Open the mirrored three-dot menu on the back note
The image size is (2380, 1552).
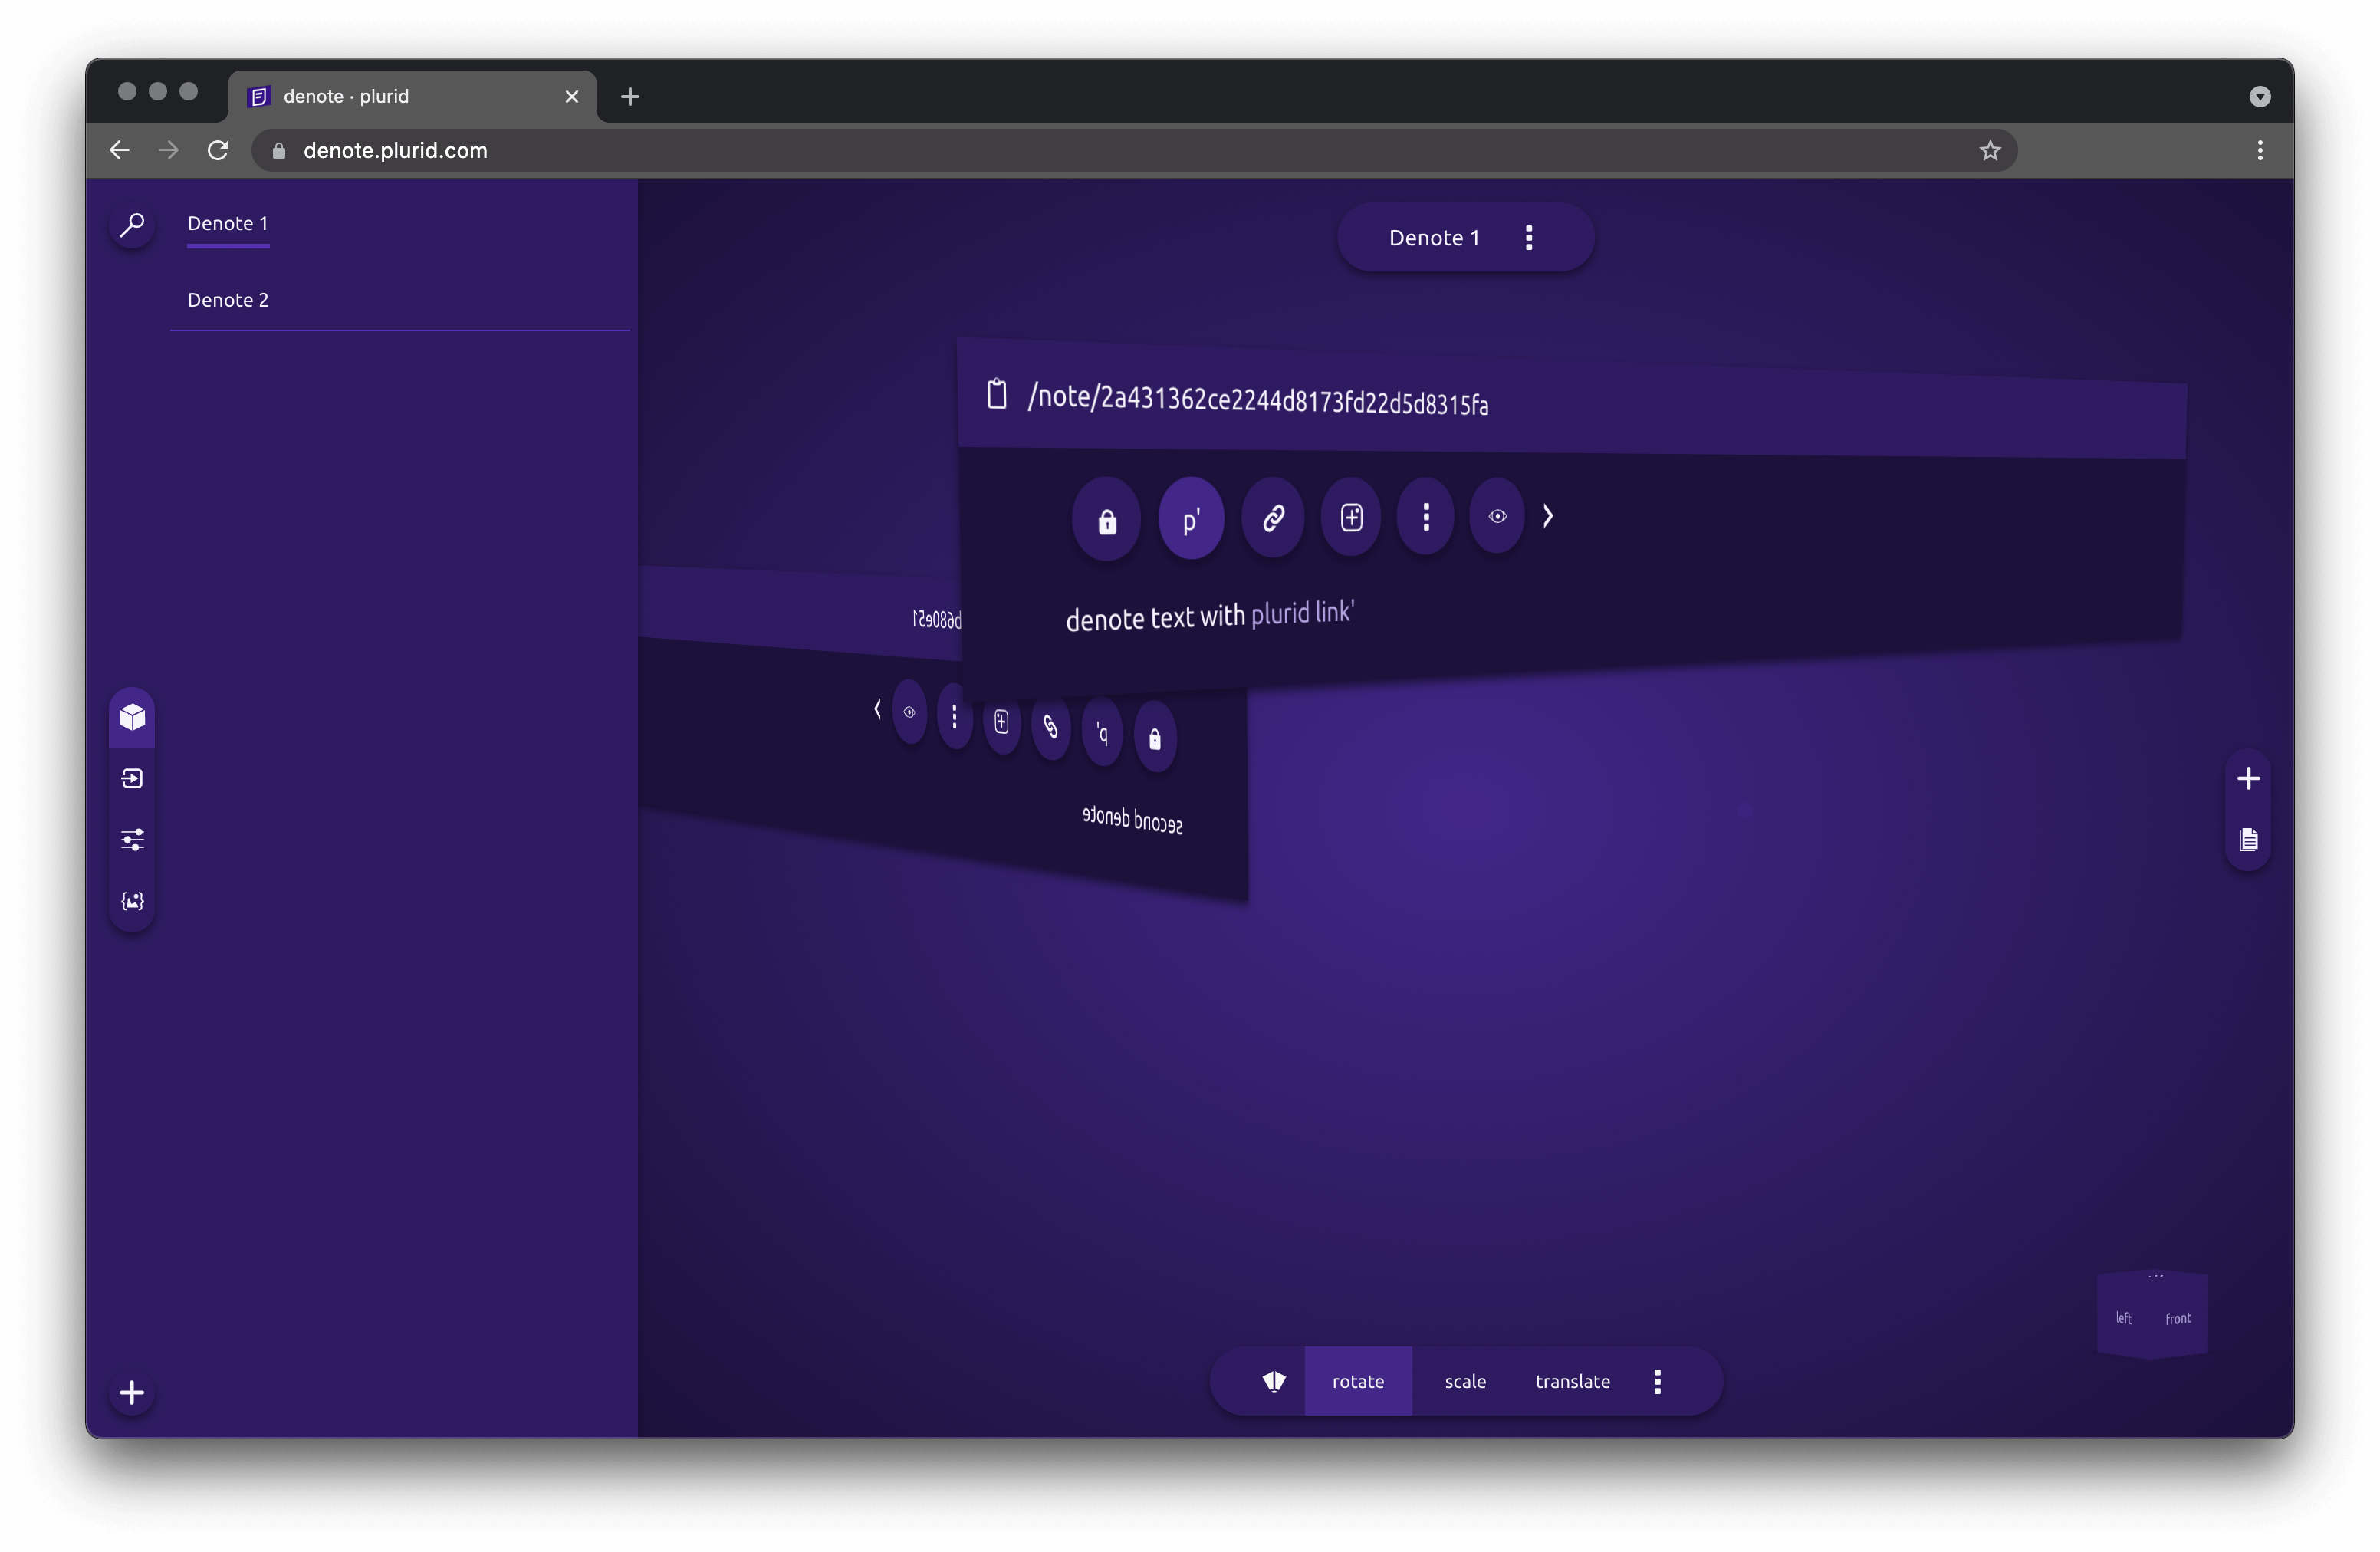point(954,716)
